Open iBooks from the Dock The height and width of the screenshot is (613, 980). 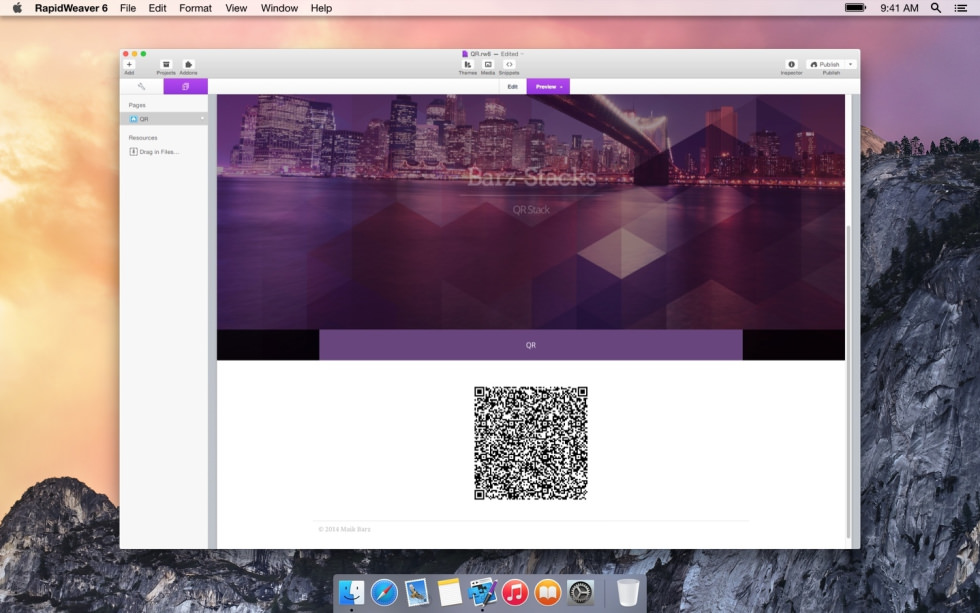point(548,592)
